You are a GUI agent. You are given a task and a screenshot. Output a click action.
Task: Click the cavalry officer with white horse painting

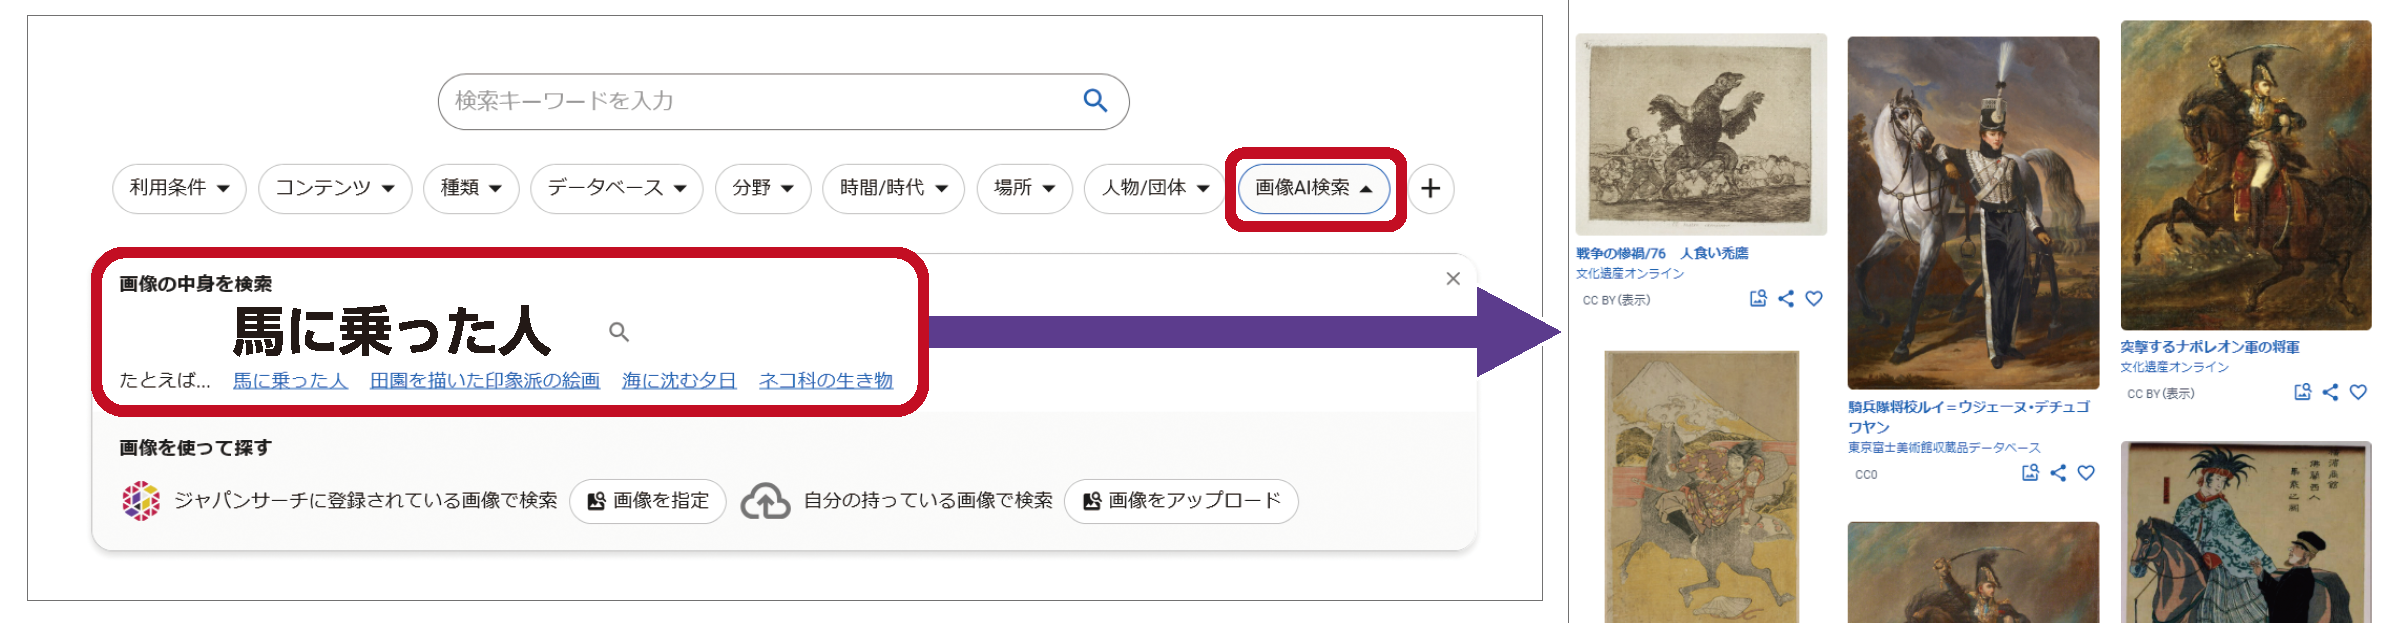point(1973,213)
